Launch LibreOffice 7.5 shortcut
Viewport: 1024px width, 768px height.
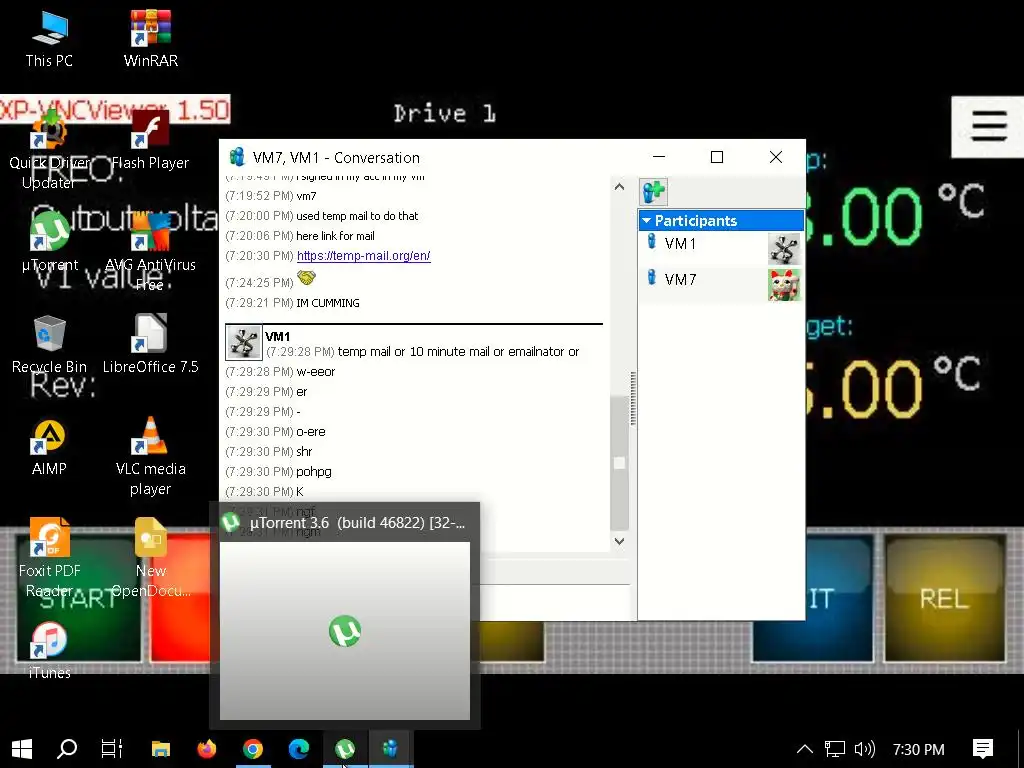coord(150,345)
